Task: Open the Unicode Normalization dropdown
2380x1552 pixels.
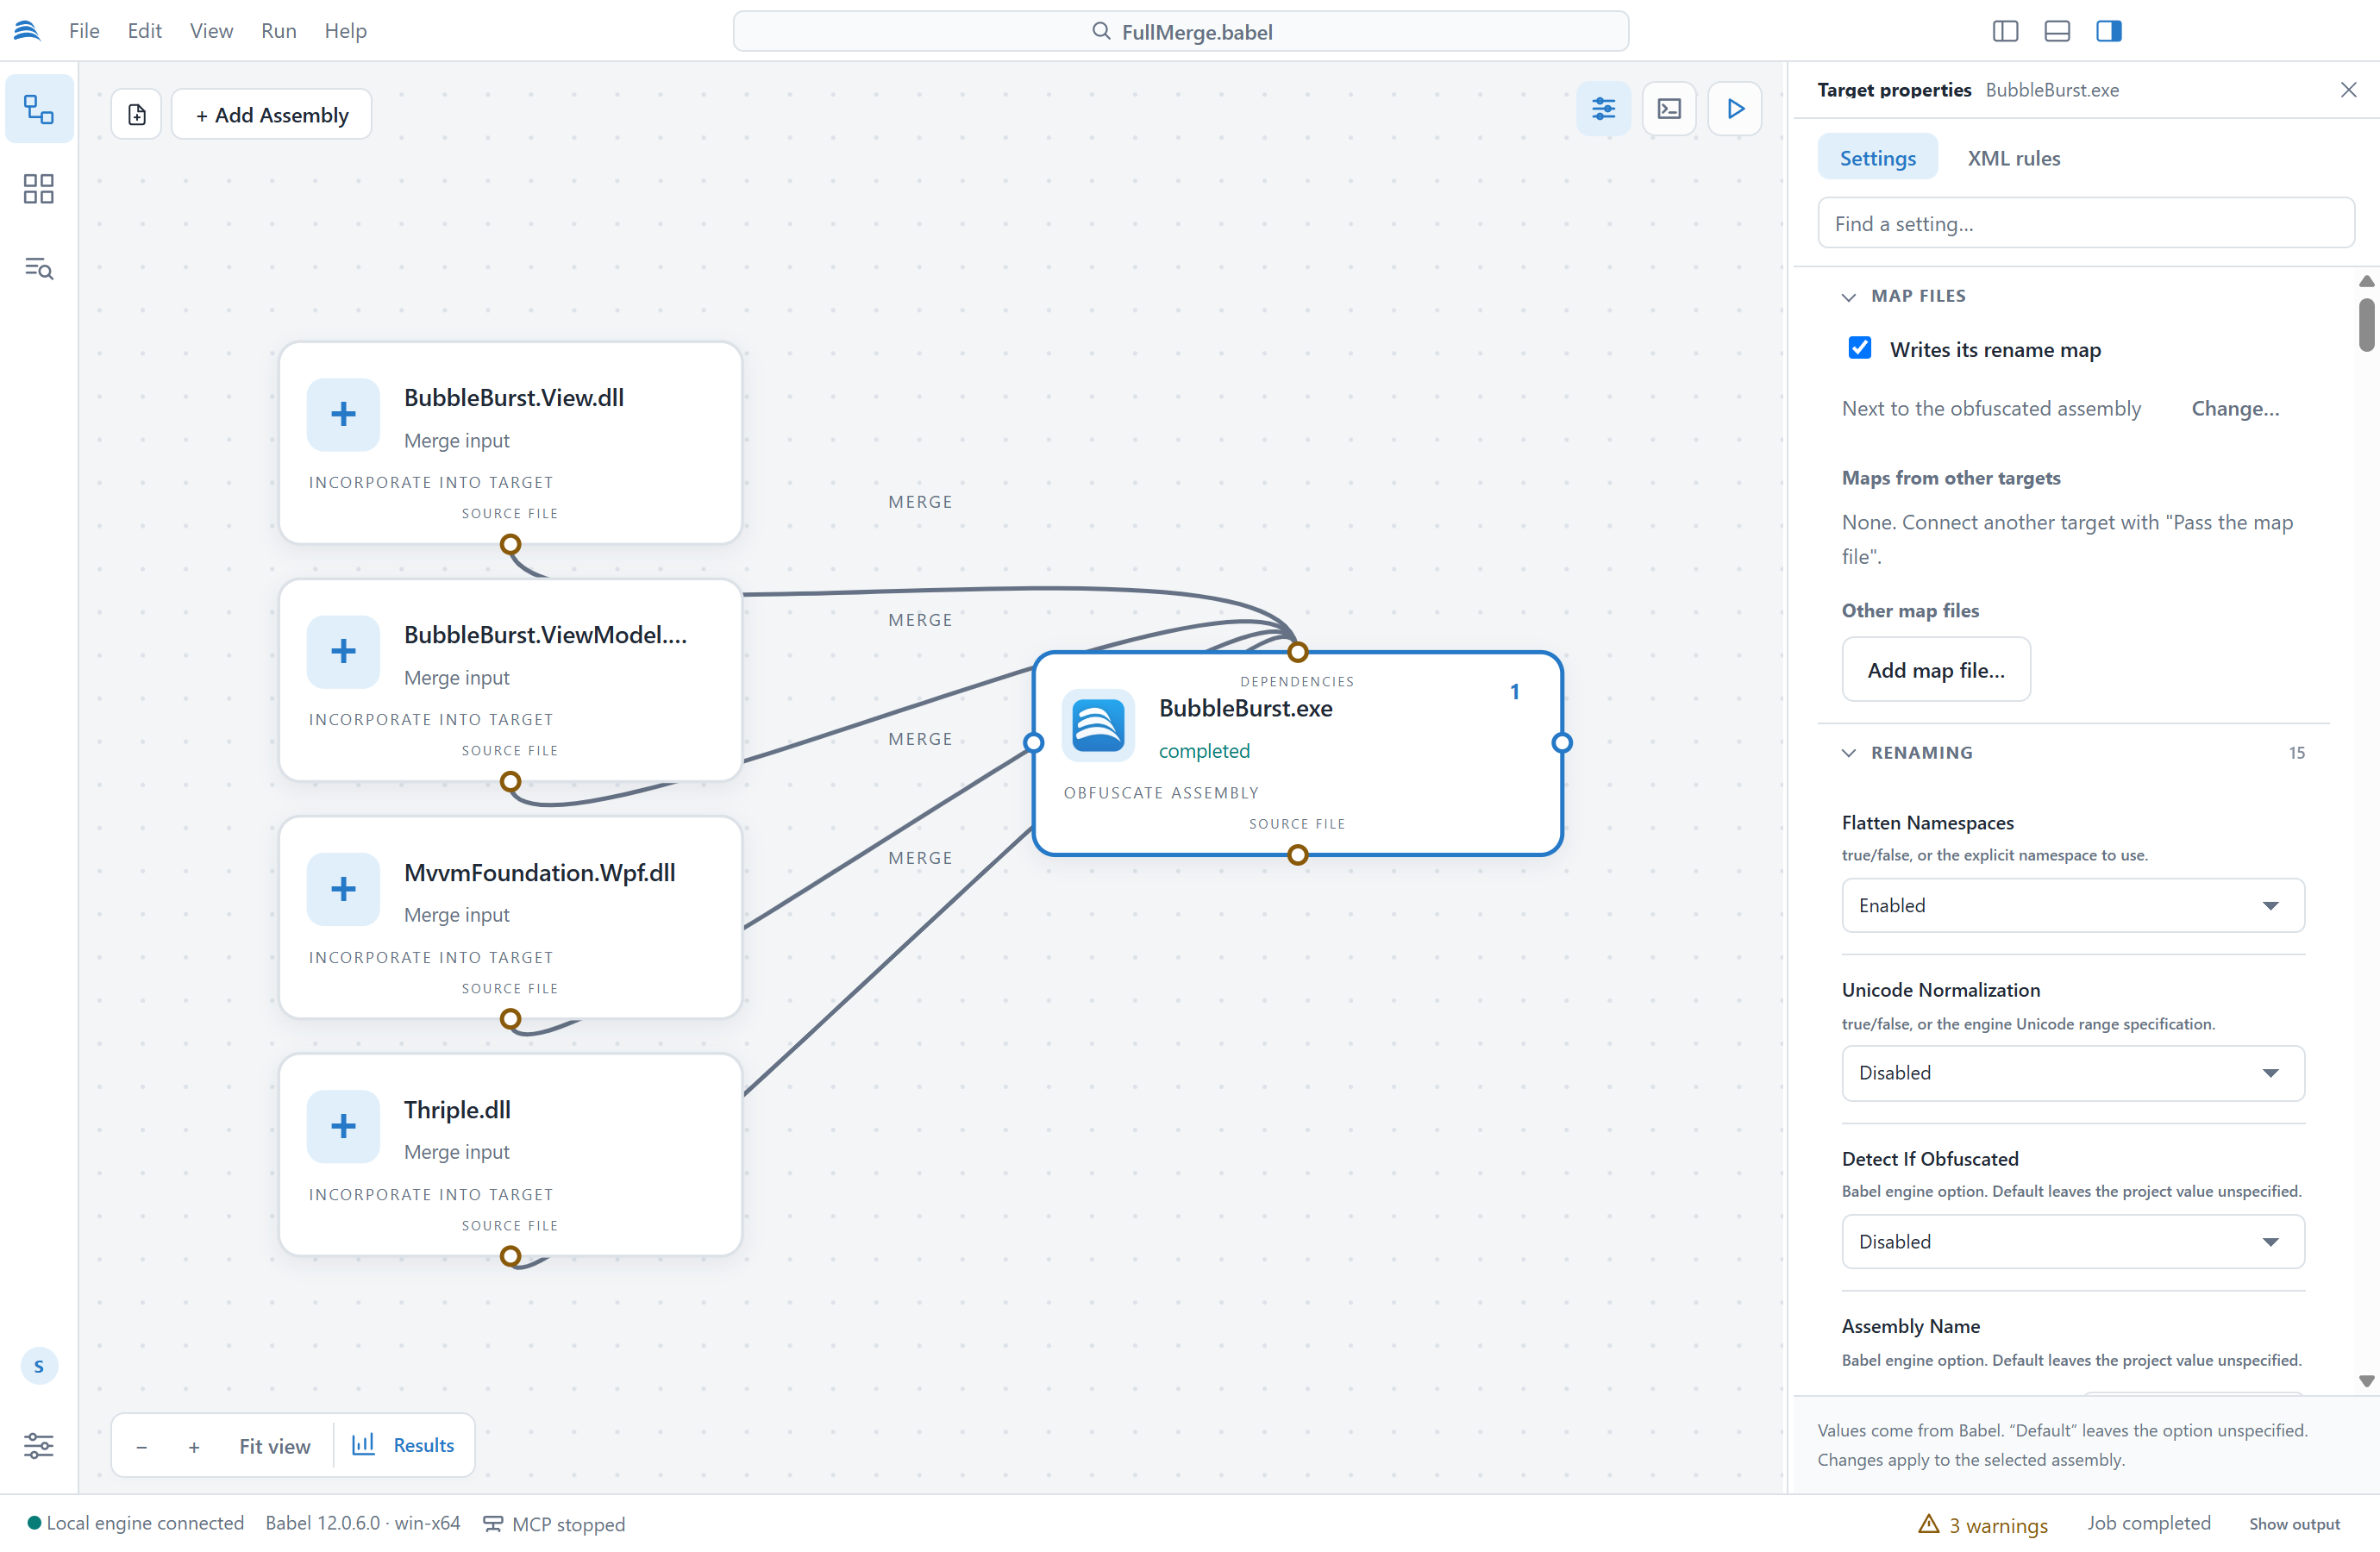Action: pyautogui.click(x=2073, y=1073)
